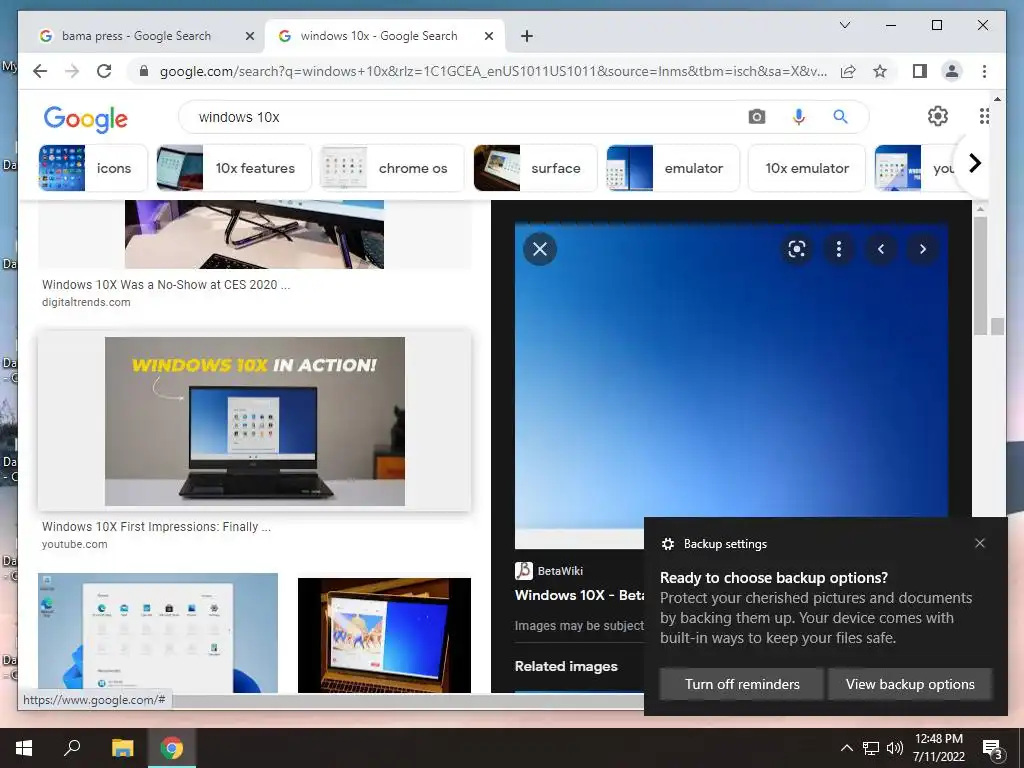Show hidden tray icons chevron
The width and height of the screenshot is (1024, 768).
(846, 748)
